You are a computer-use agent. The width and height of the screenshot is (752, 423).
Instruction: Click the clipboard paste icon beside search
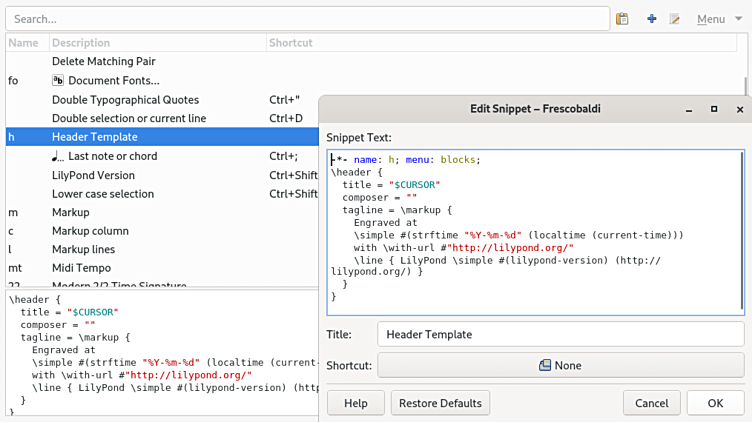coord(622,19)
